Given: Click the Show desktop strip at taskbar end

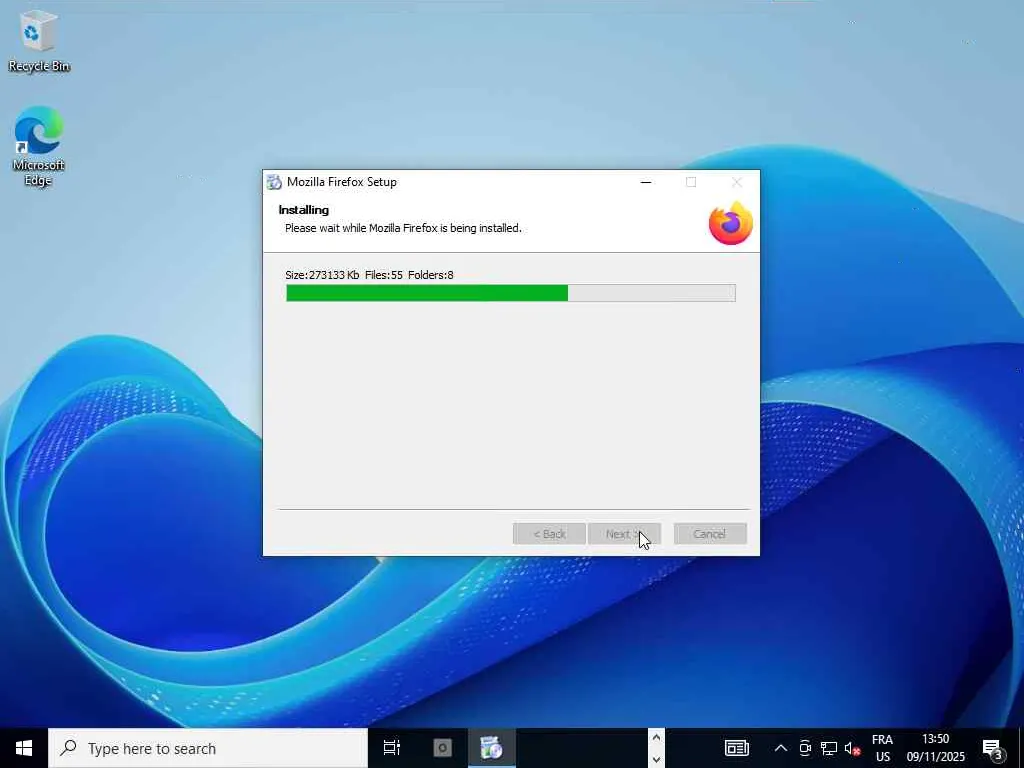Looking at the screenshot, I should [x=1021, y=748].
